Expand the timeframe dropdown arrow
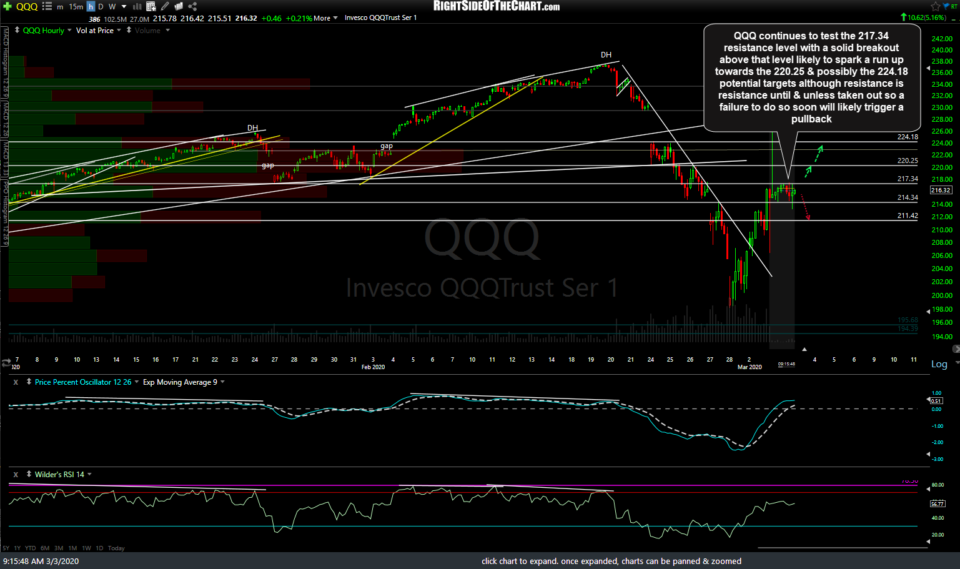 coord(124,7)
